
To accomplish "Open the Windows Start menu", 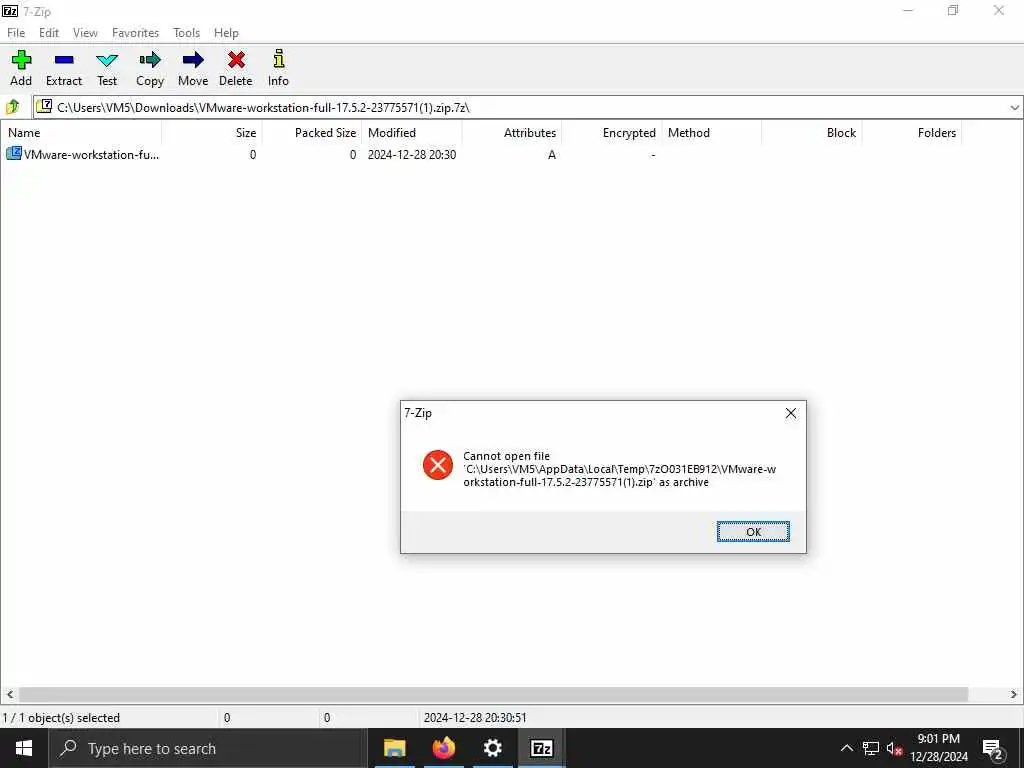I will [24, 748].
